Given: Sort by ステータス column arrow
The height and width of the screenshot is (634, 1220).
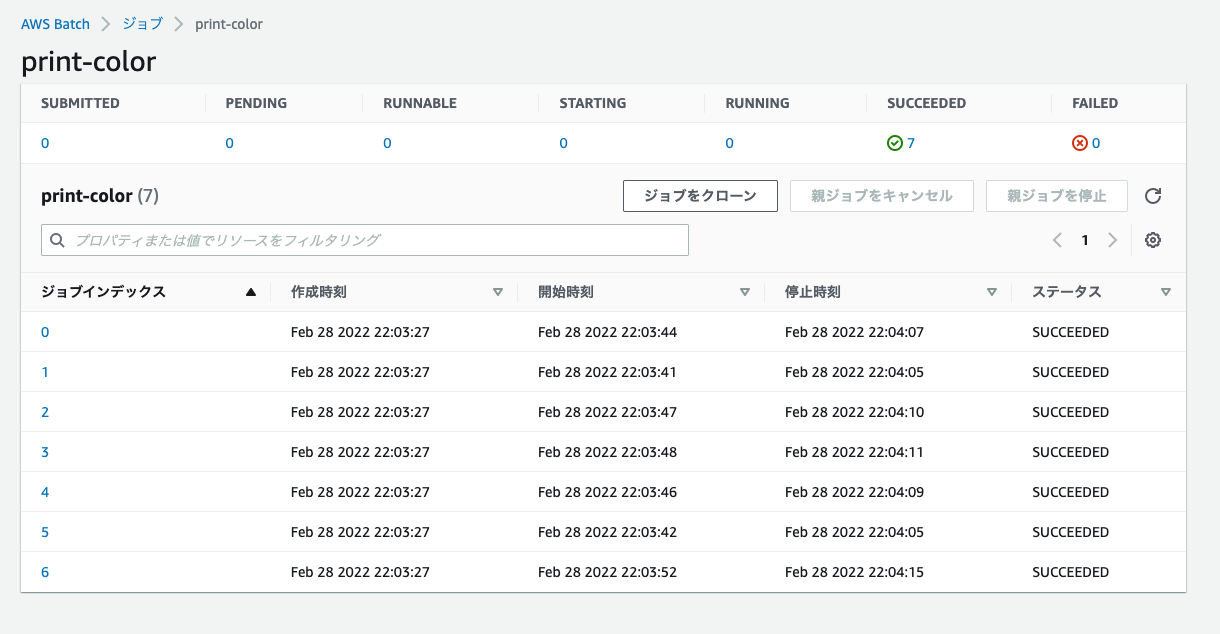Looking at the screenshot, I should pyautogui.click(x=1166, y=292).
